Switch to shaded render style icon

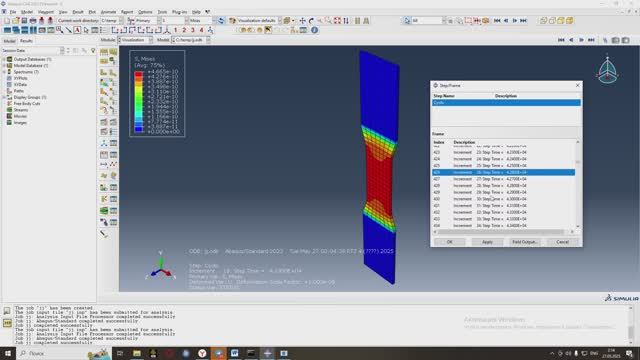click(x=569, y=20)
